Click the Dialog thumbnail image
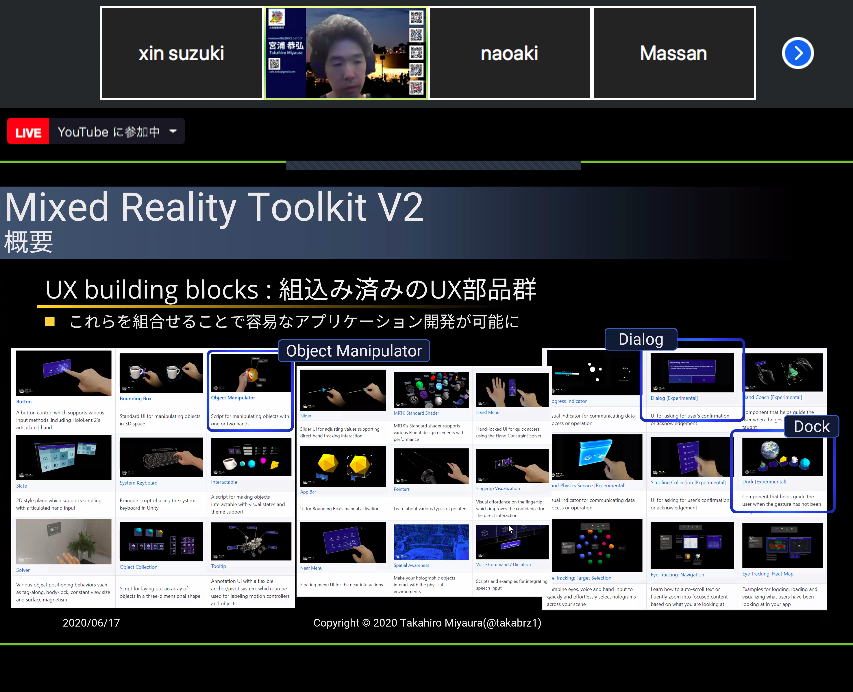853x692 pixels. click(x=693, y=373)
